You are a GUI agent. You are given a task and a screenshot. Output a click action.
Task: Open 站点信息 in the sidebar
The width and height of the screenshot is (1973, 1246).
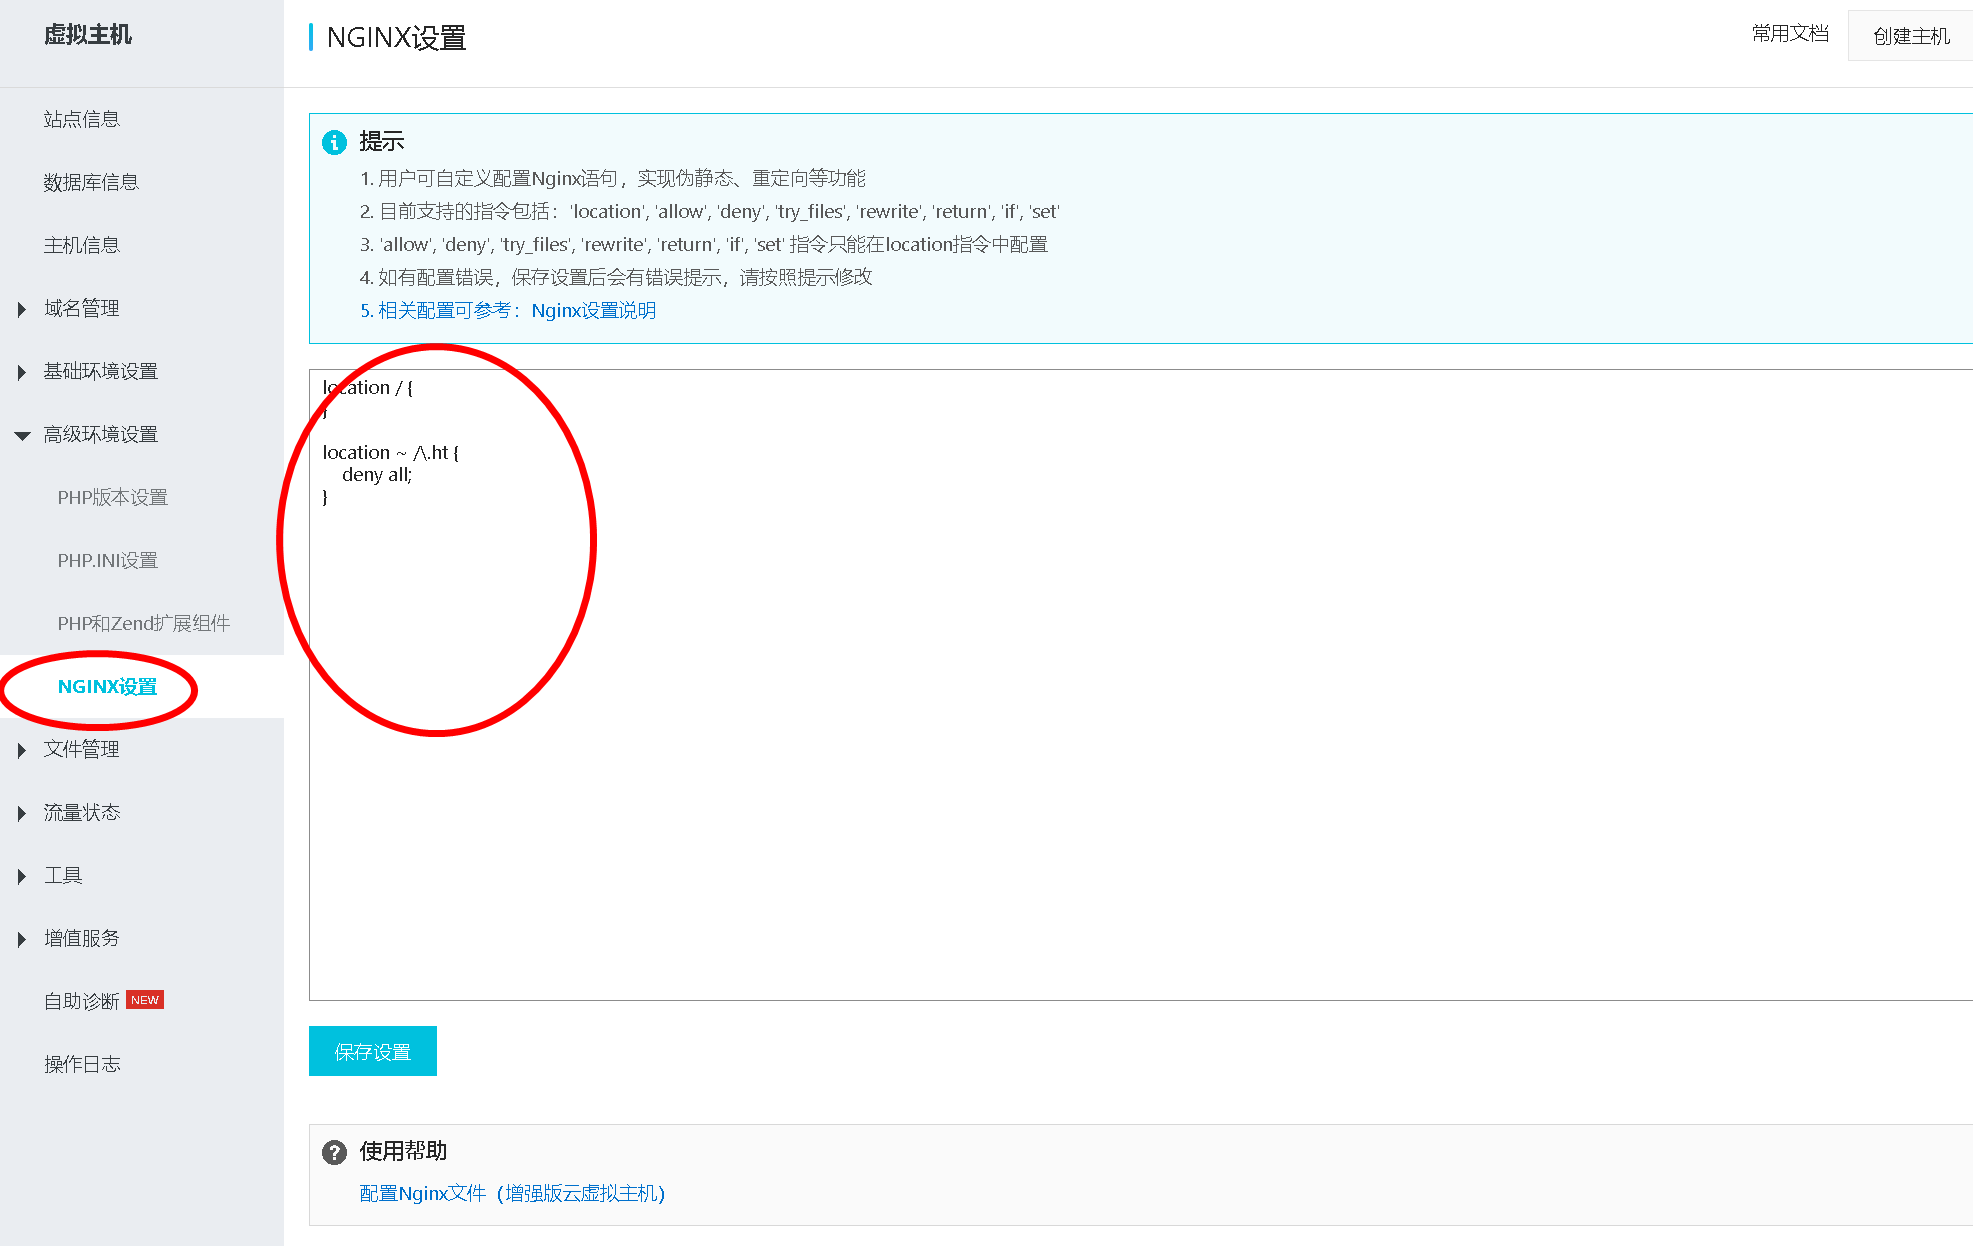[81, 119]
